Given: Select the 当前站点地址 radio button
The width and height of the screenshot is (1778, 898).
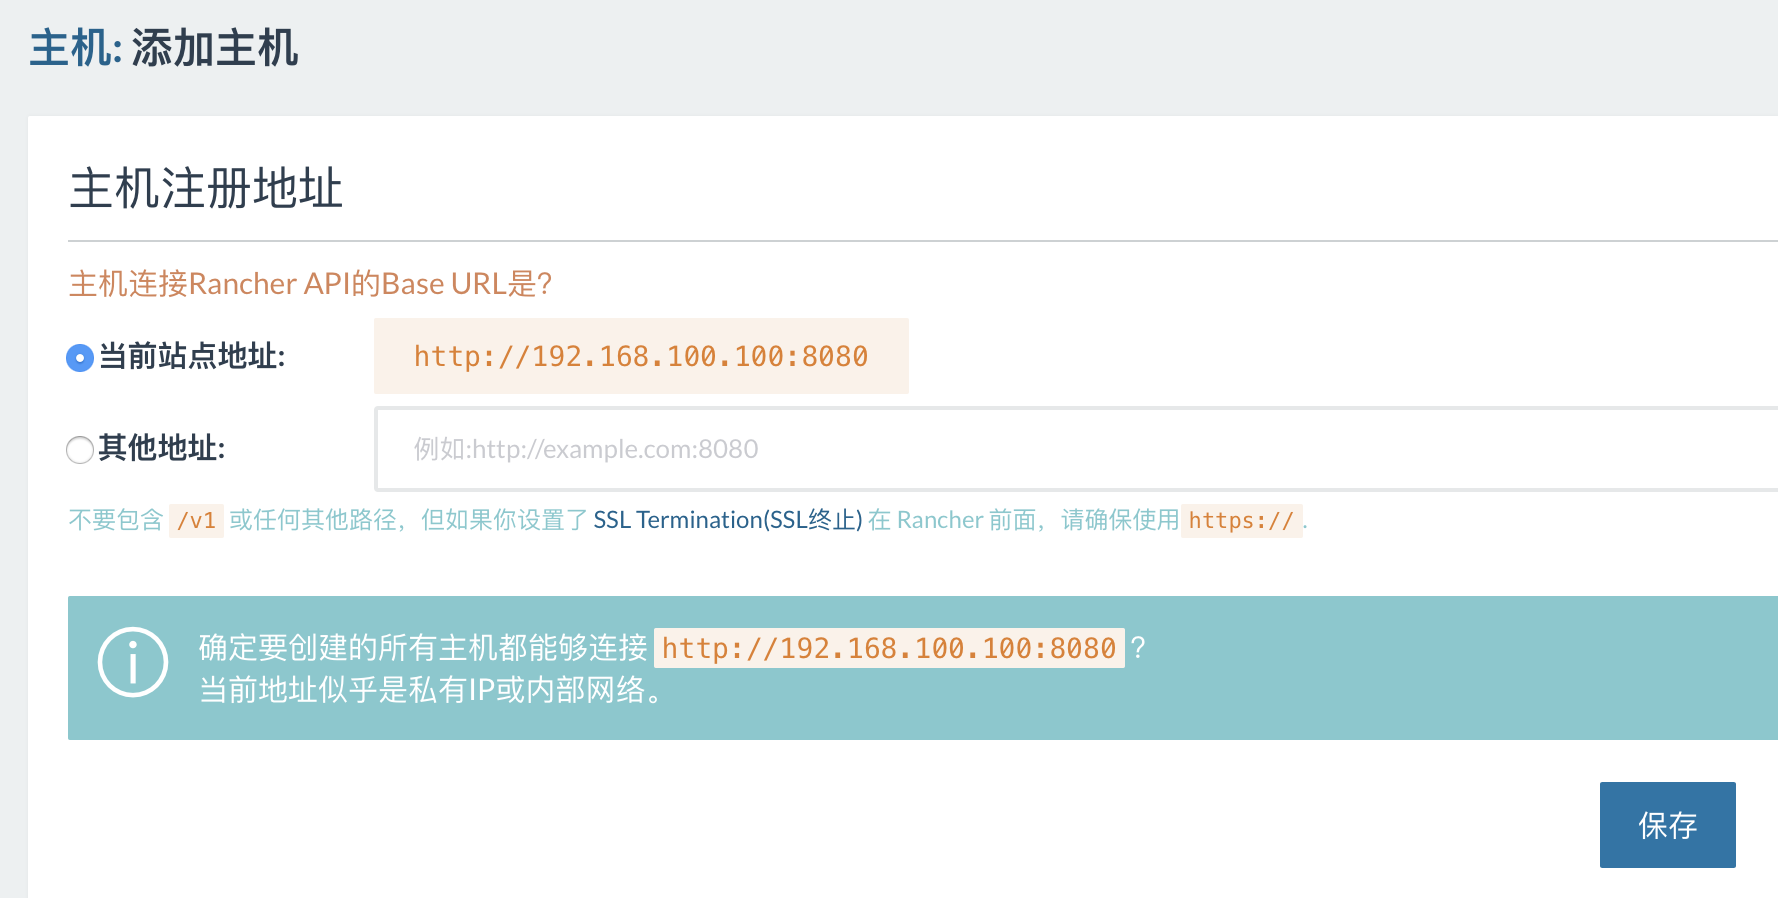Looking at the screenshot, I should [80, 357].
